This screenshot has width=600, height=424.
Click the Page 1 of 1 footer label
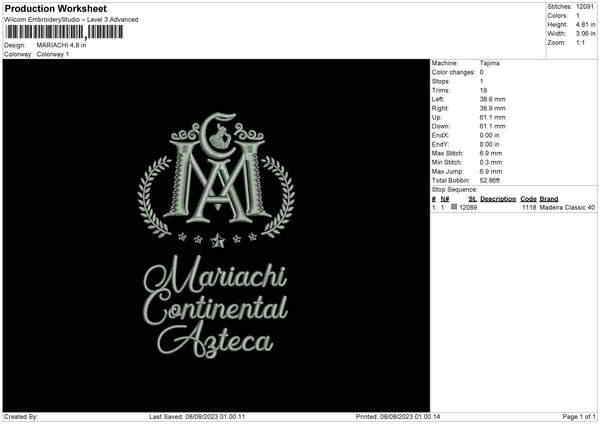pyautogui.click(x=579, y=416)
